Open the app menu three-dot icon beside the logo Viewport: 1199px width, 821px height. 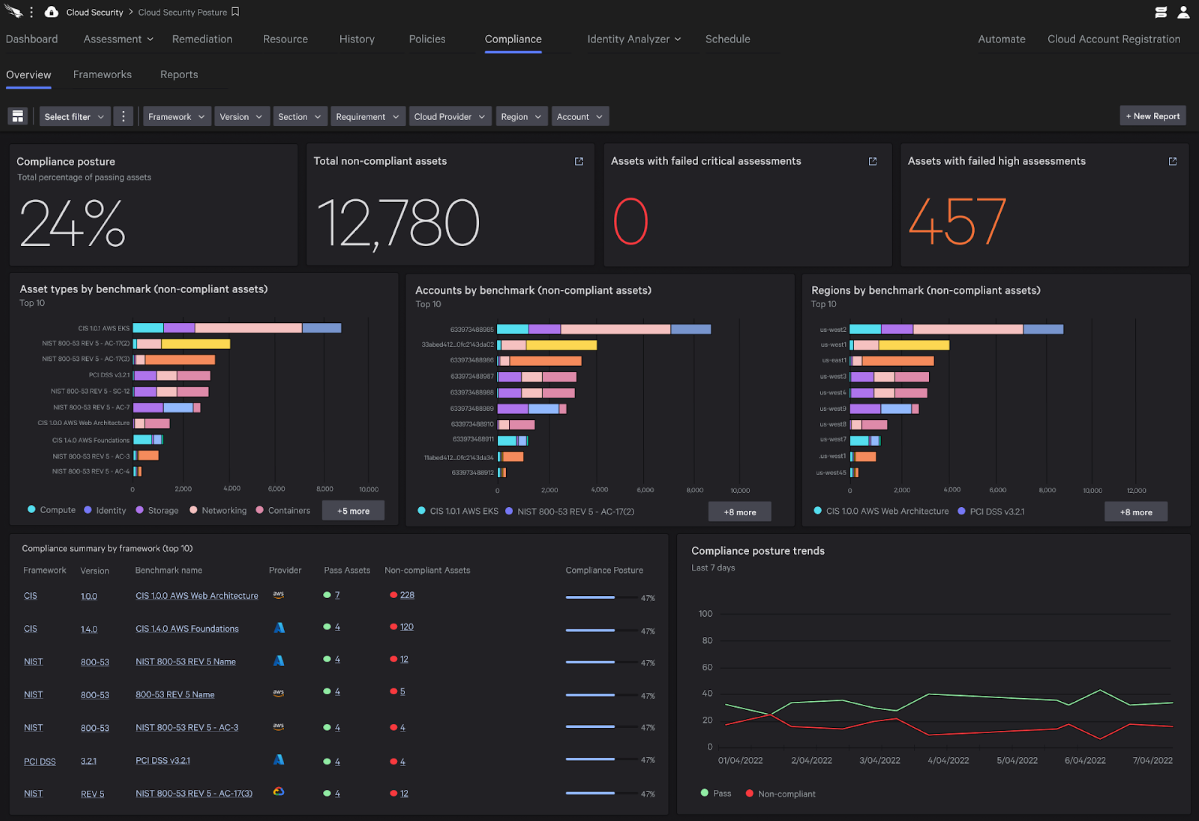click(x=31, y=12)
